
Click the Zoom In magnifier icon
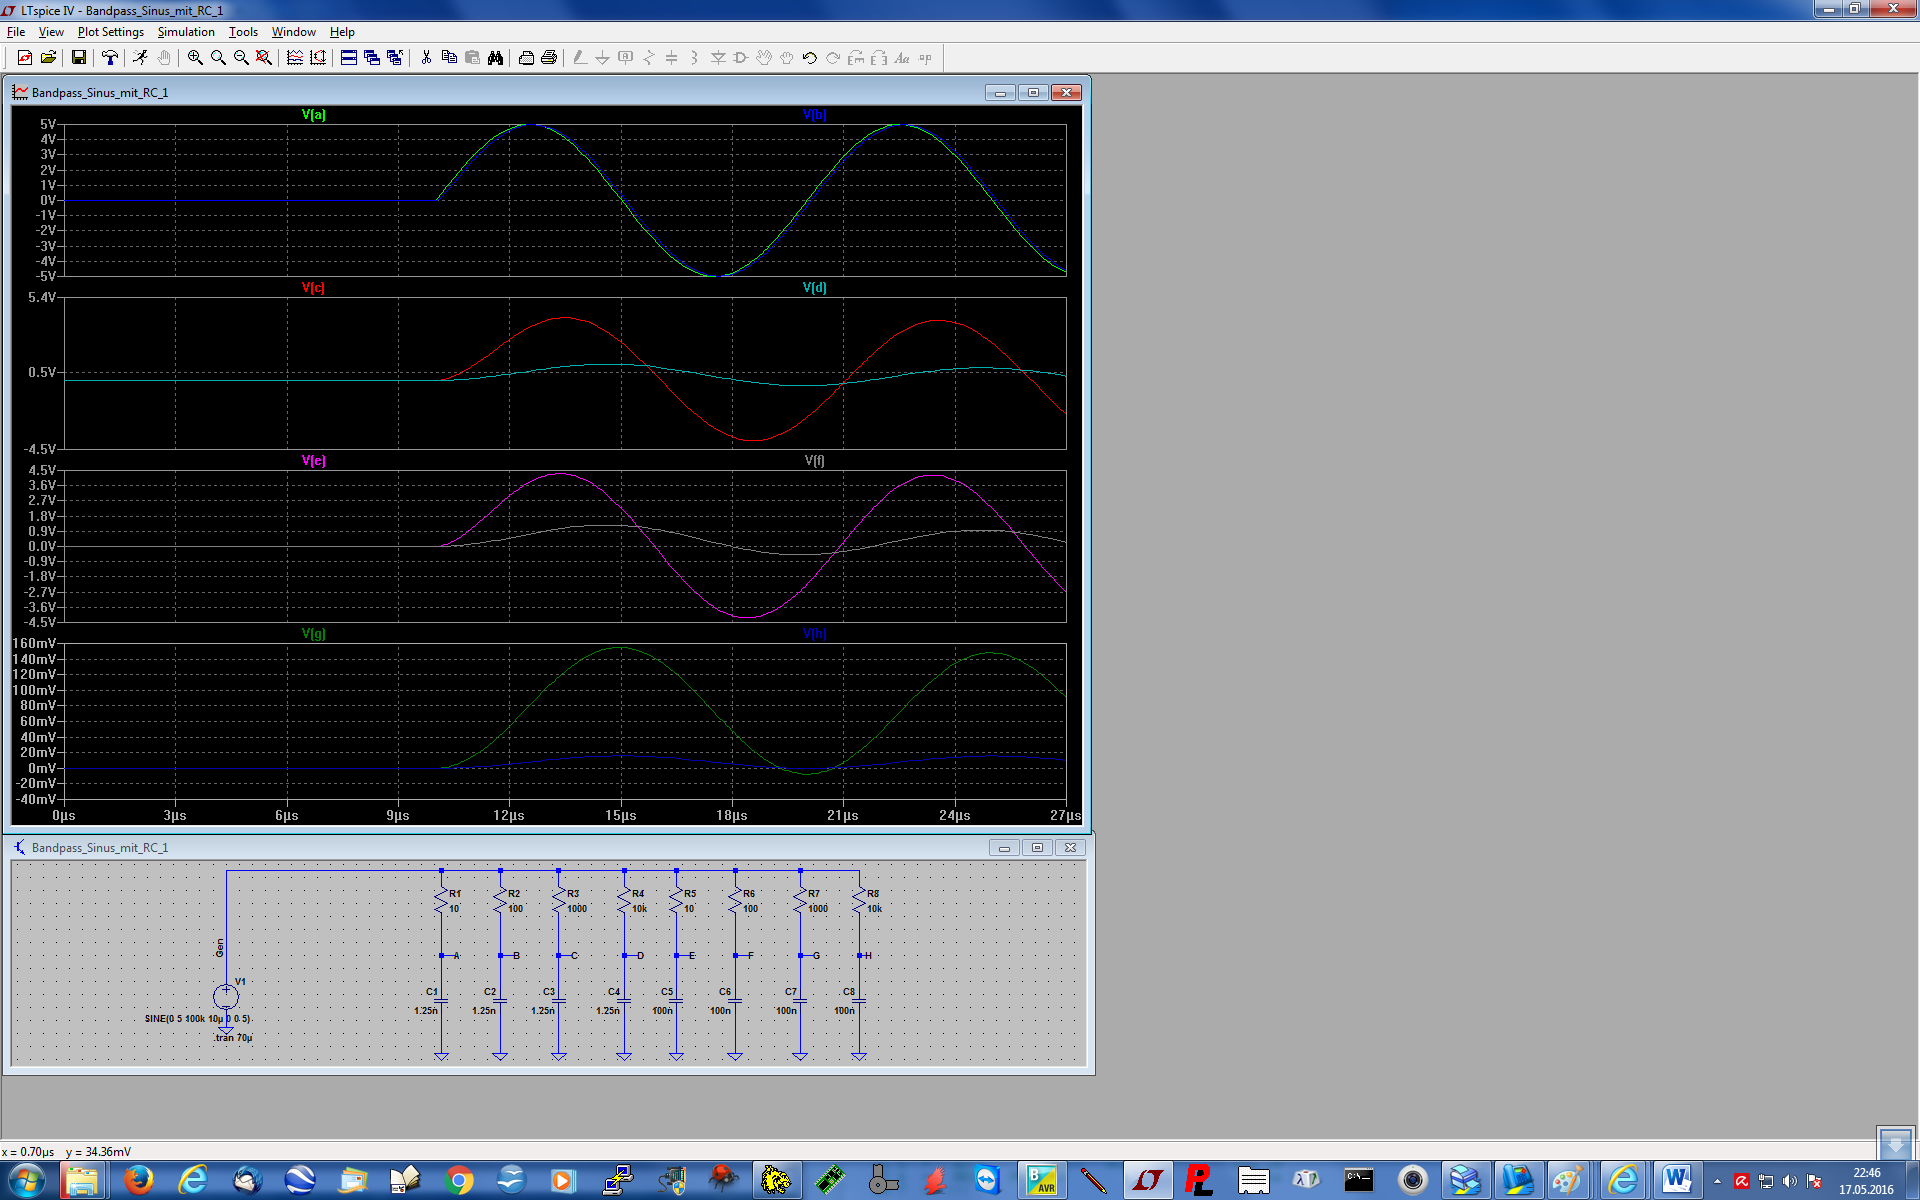pos(195,58)
